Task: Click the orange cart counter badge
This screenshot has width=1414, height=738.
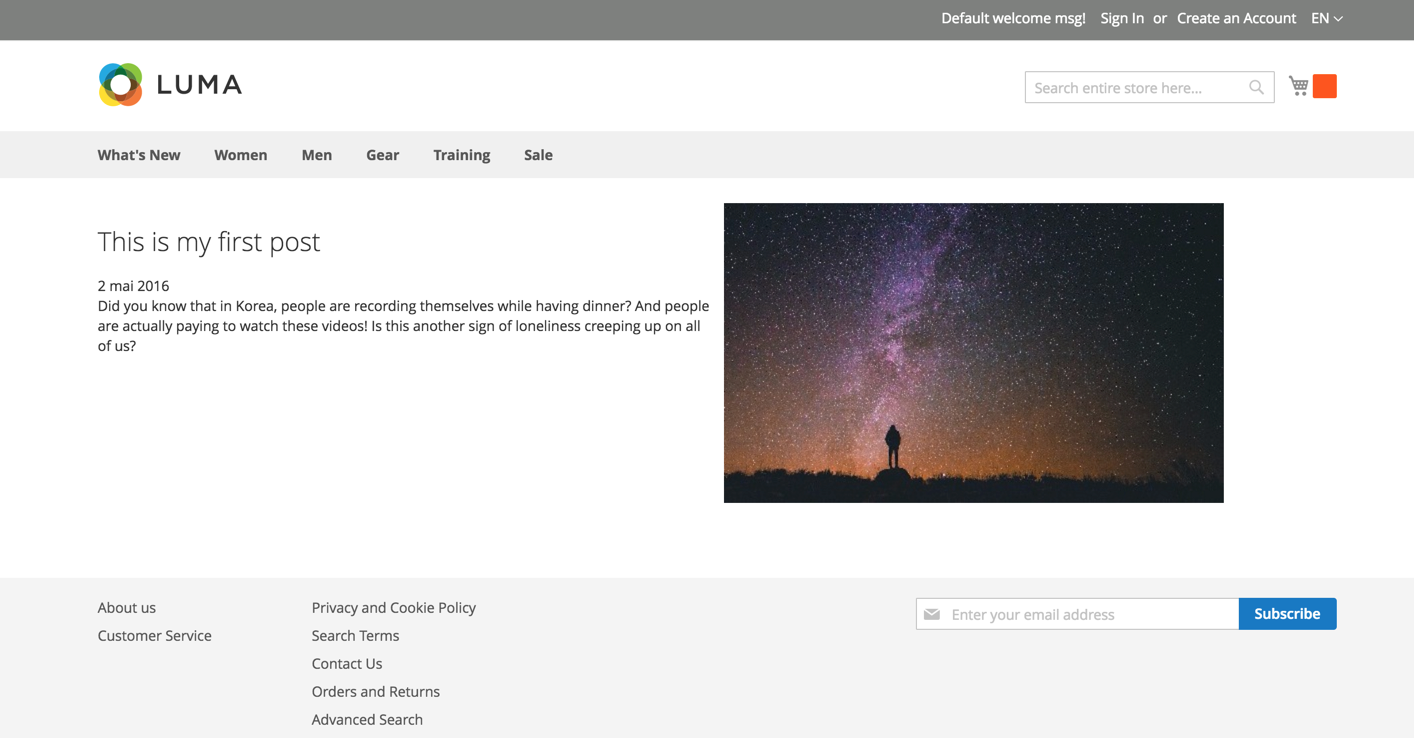Action: 1325,86
